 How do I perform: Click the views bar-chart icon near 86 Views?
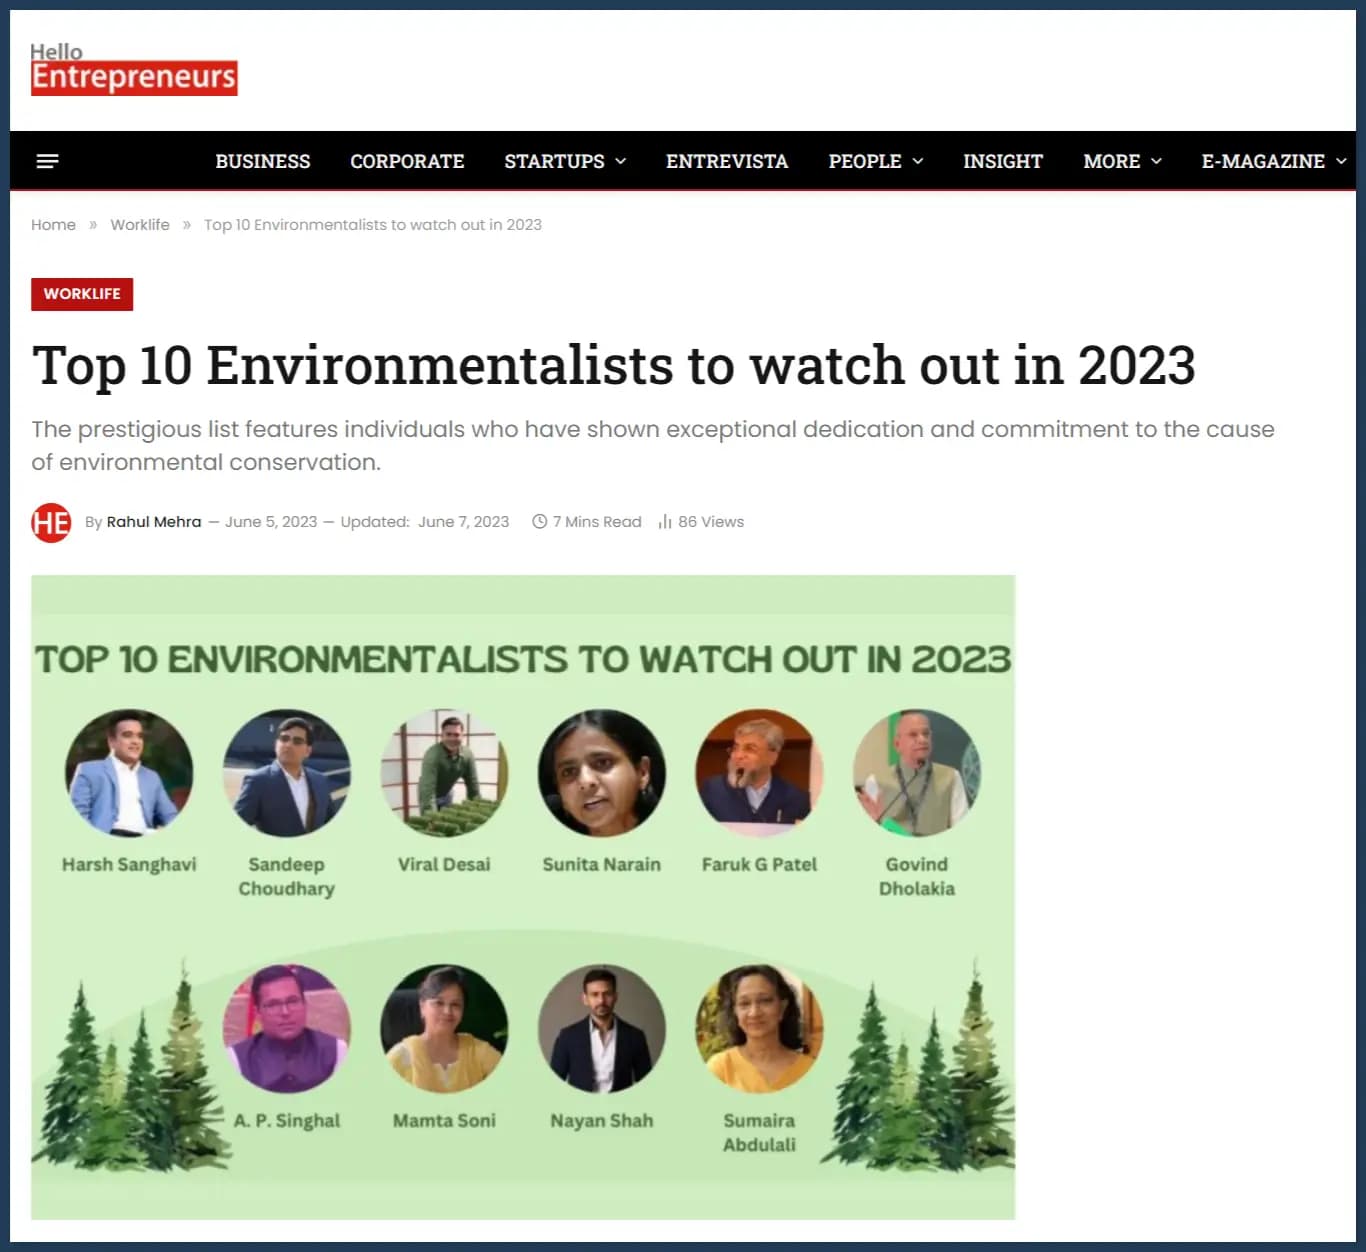[x=663, y=521]
